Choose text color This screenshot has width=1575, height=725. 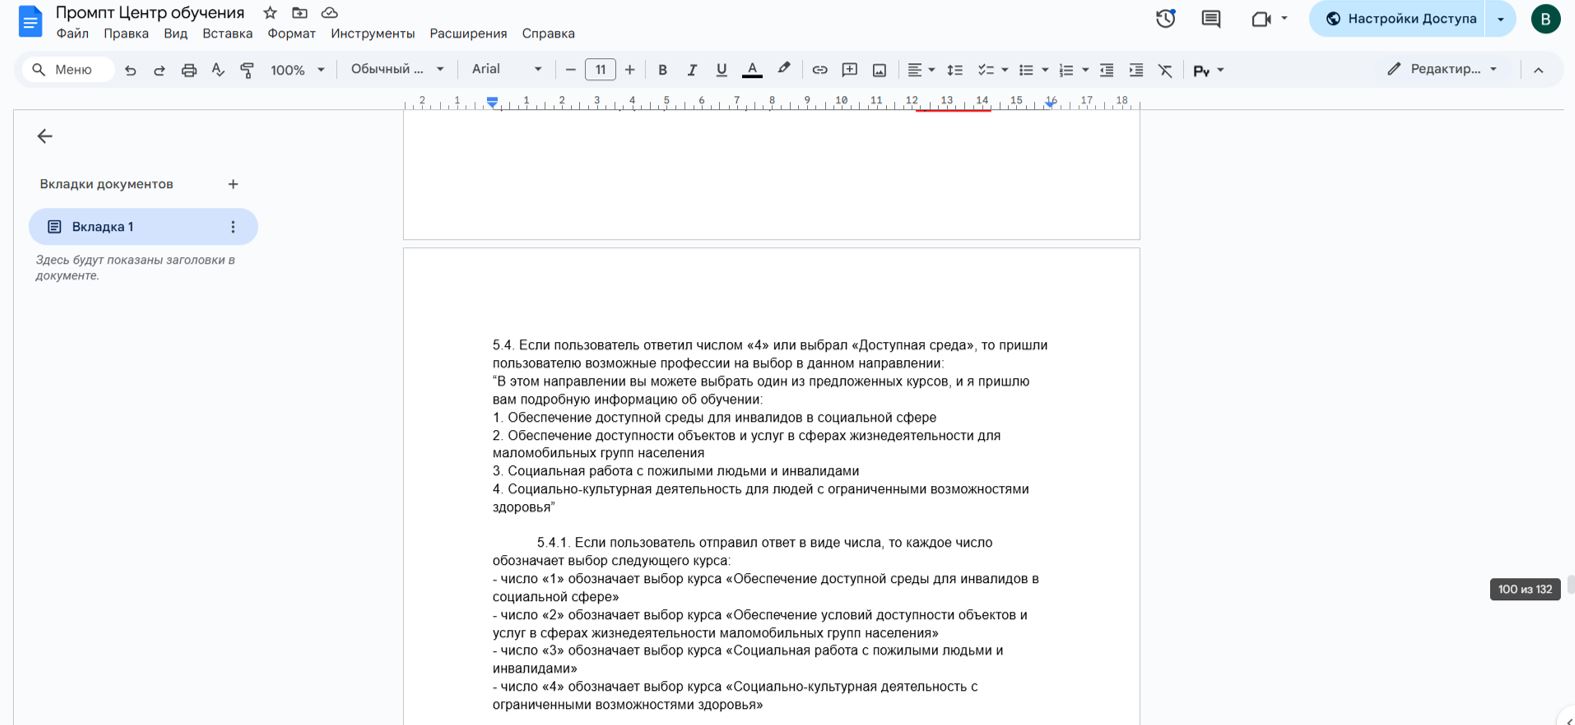752,70
